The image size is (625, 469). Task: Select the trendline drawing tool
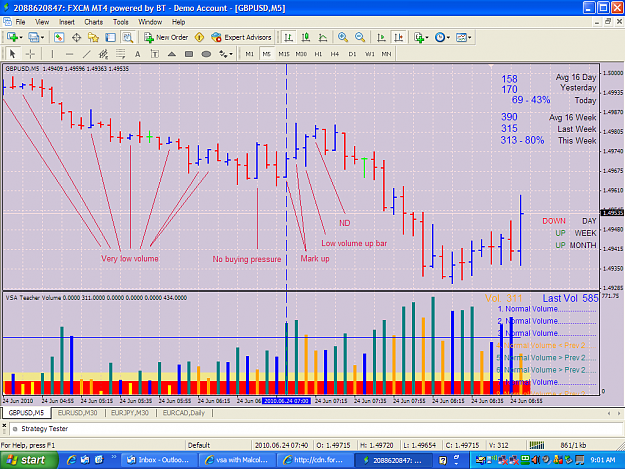(86, 54)
